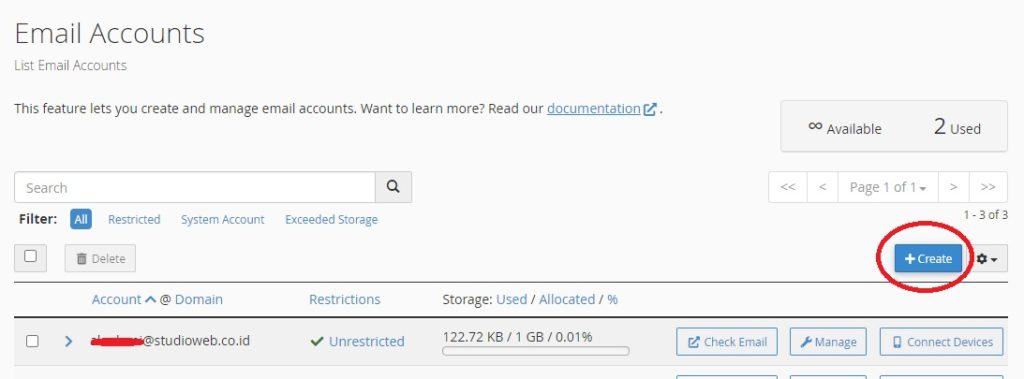Select the All filter
The height and width of the screenshot is (379, 1024).
click(x=81, y=220)
